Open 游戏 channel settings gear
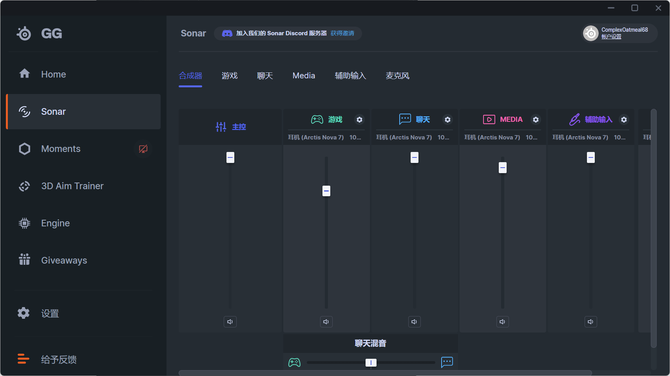Screen dimensions: 670x376 [x=359, y=120]
